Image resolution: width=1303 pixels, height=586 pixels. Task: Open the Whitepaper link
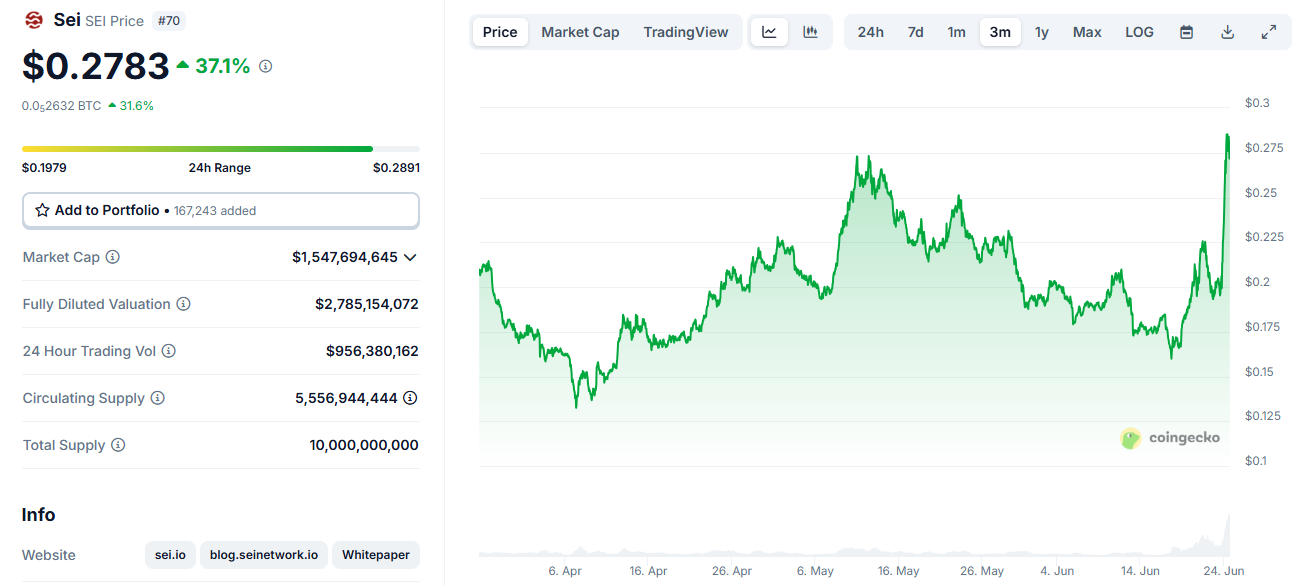coord(376,555)
